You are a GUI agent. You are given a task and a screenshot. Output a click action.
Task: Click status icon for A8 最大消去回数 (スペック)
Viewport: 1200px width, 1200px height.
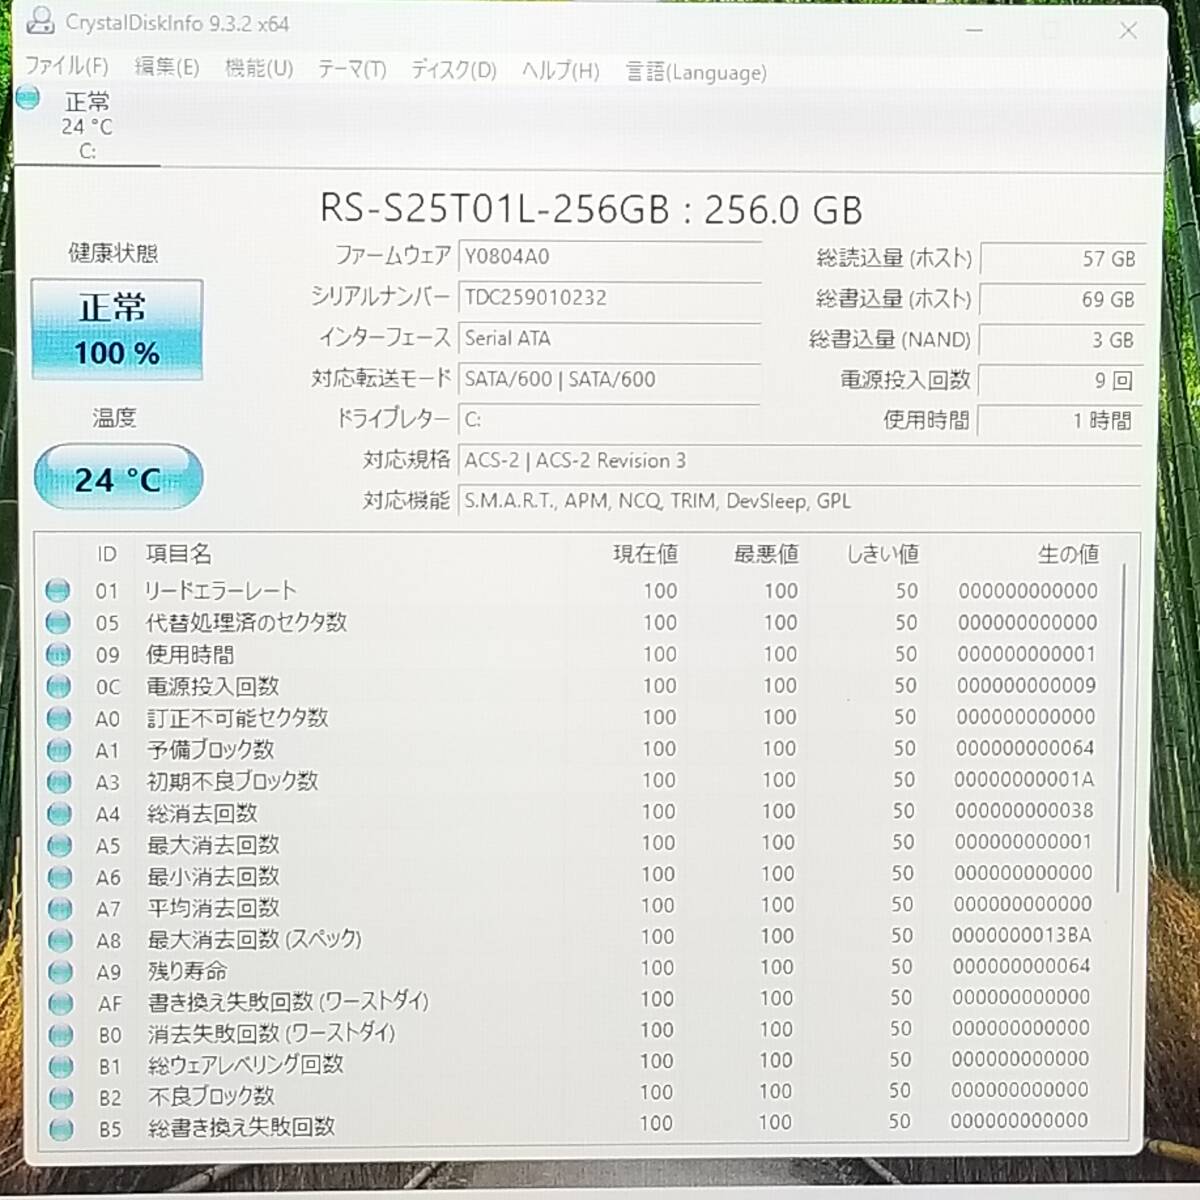(x=61, y=940)
